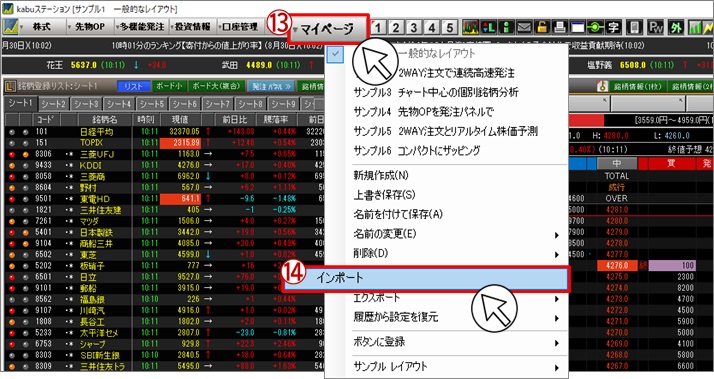The image size is (714, 379).
Task: Click the green connection status icon
Action: tap(595, 27)
